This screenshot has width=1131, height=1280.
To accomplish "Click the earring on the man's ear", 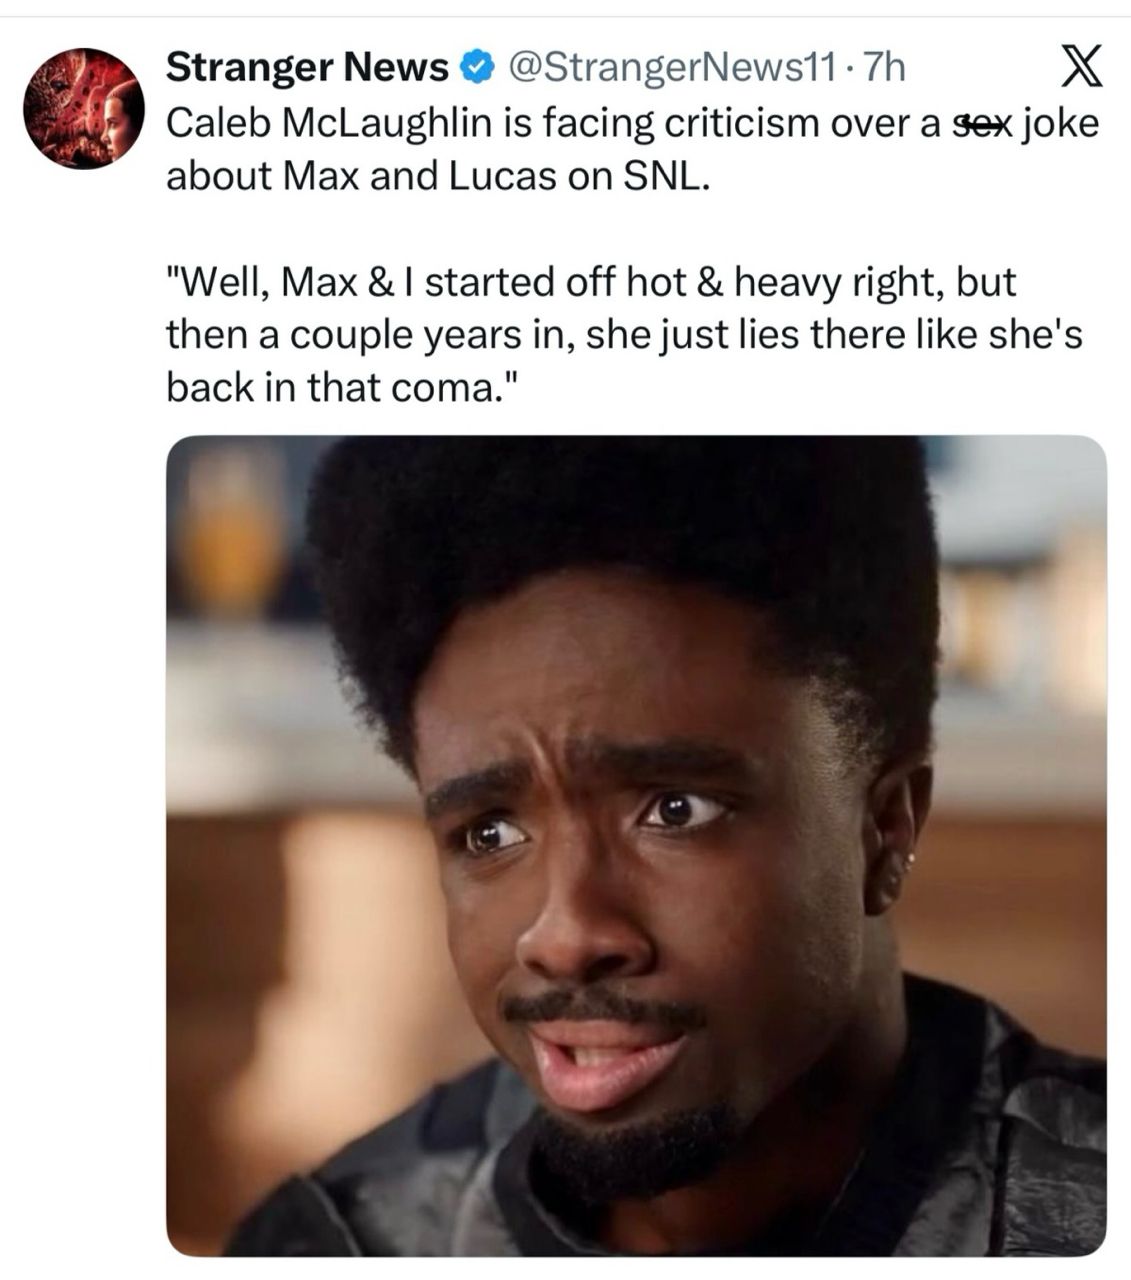I will pyautogui.click(x=908, y=860).
